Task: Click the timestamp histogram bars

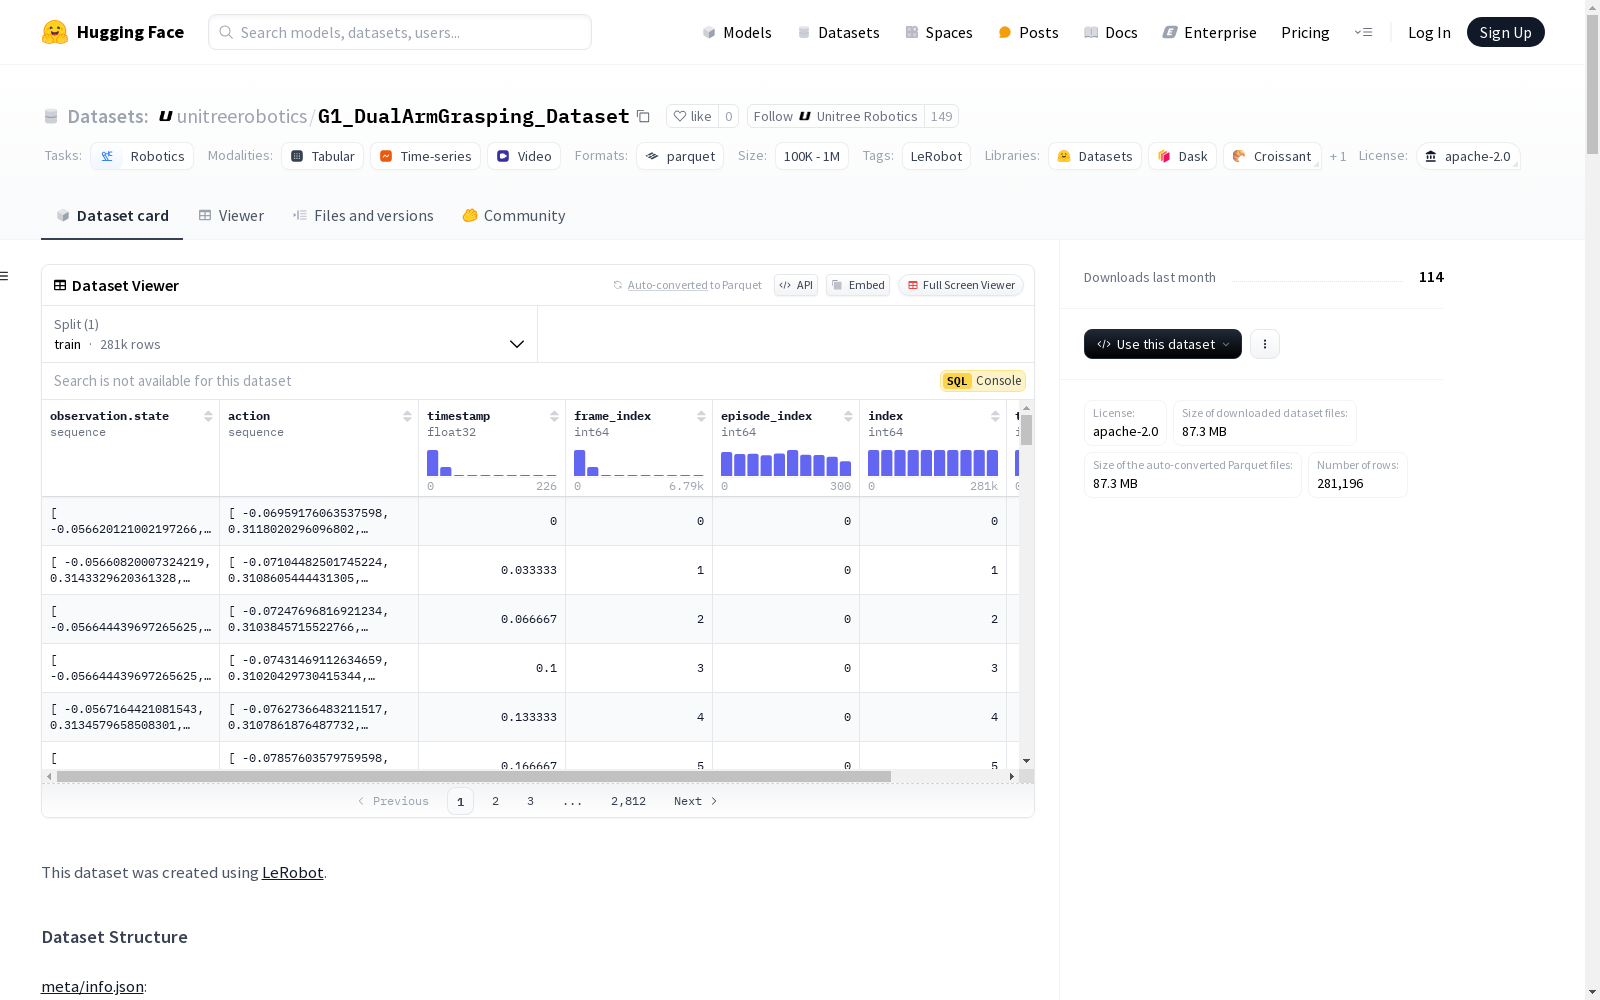Action: (x=492, y=463)
